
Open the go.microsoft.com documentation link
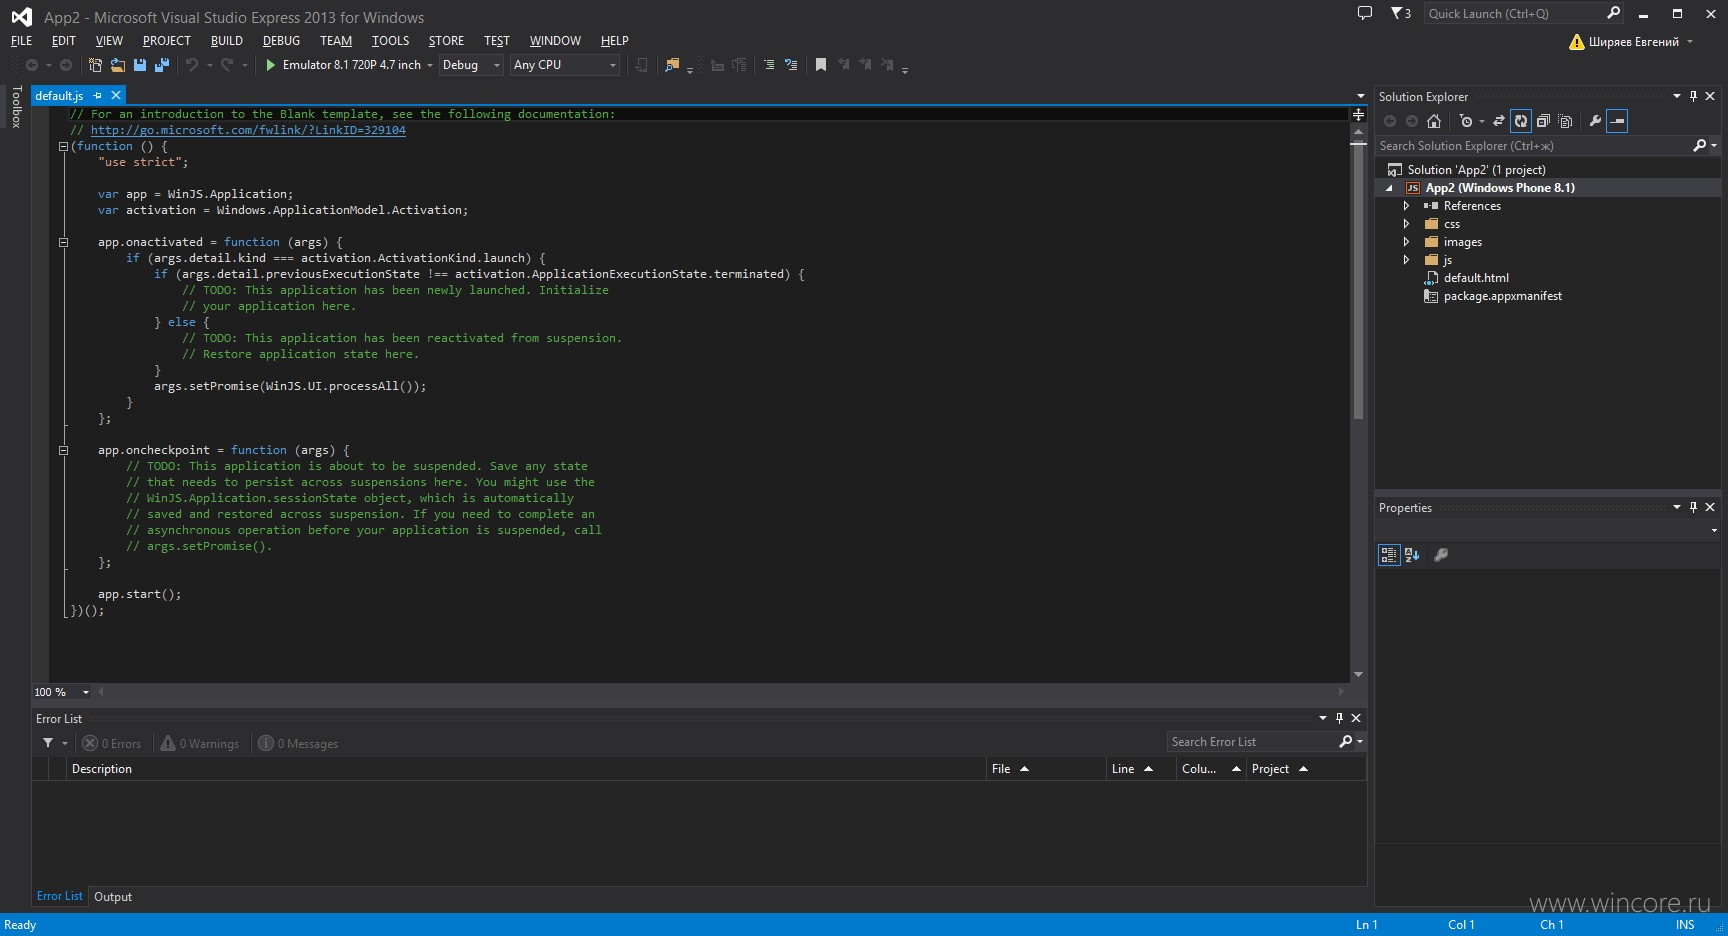(248, 130)
